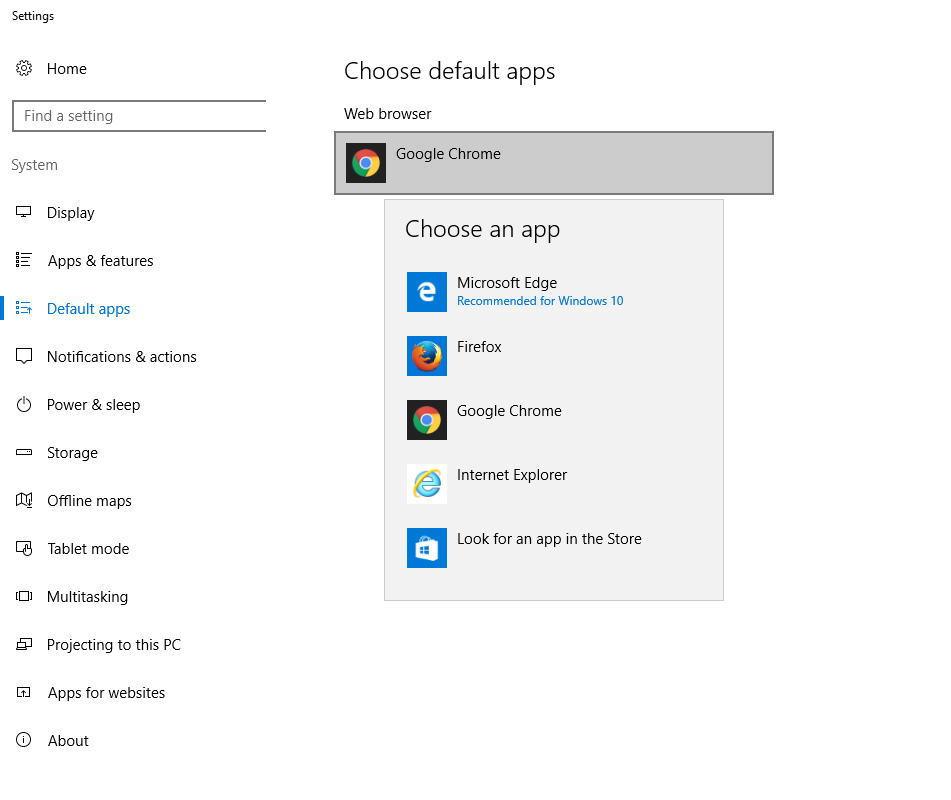Switch to Multitasking settings

pyautogui.click(x=87, y=597)
